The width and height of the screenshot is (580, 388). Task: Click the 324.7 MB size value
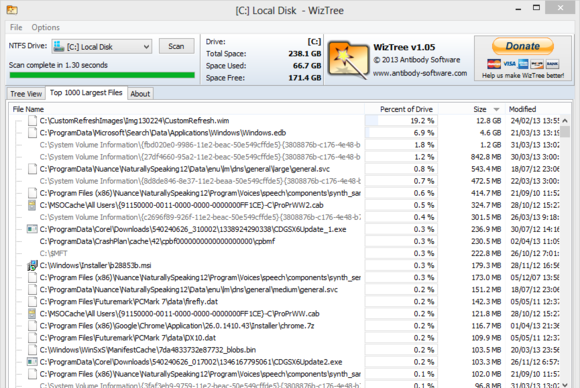(x=486, y=205)
